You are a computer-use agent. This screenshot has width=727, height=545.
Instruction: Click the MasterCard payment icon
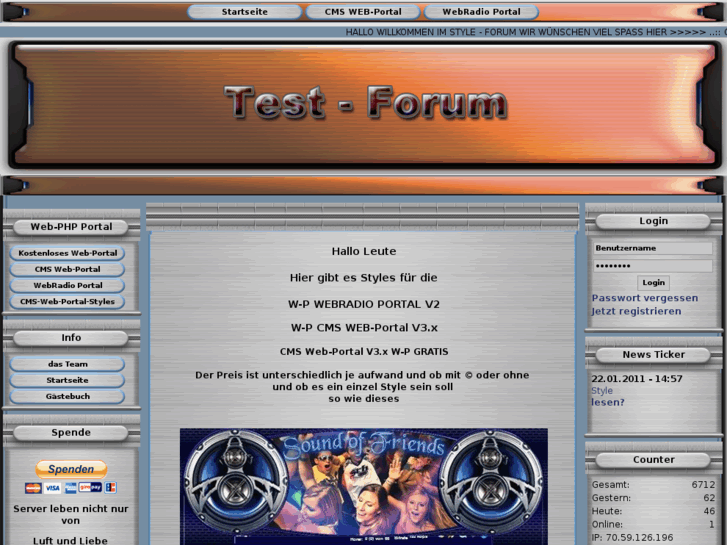(x=33, y=488)
